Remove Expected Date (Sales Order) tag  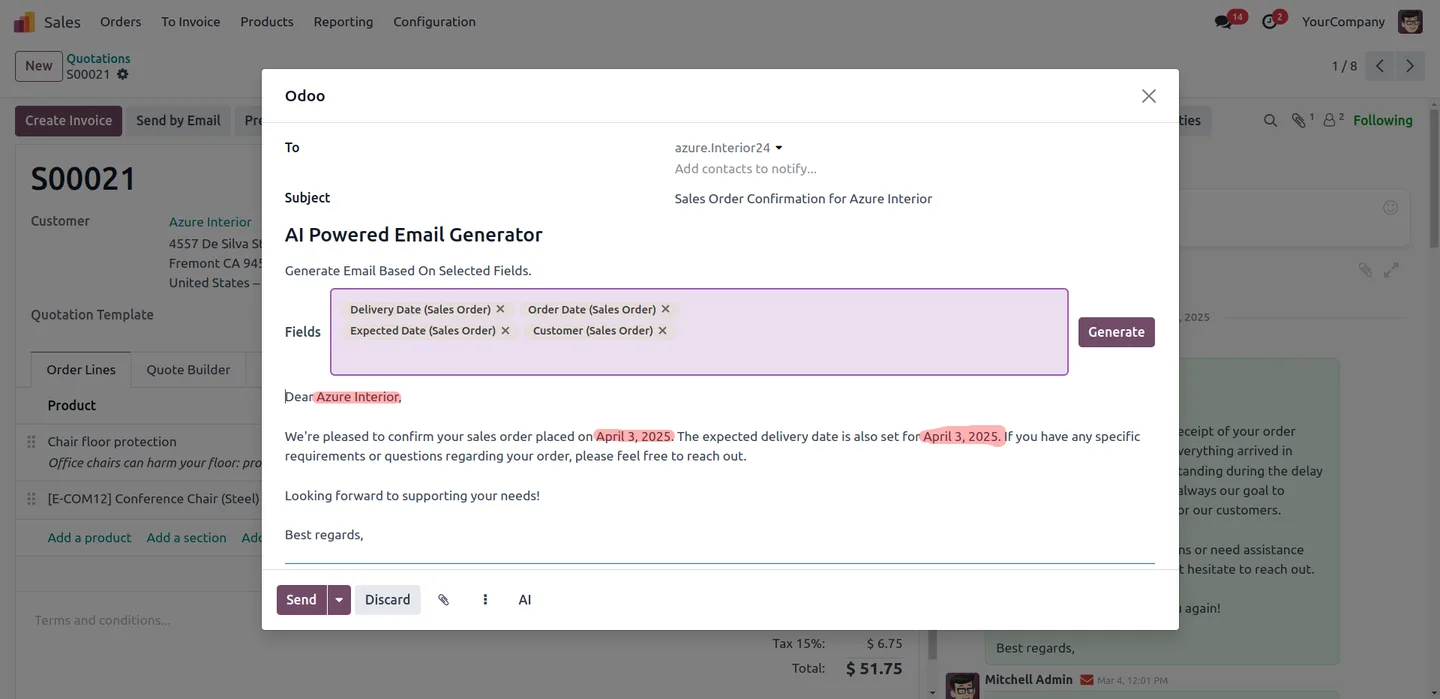(x=505, y=330)
